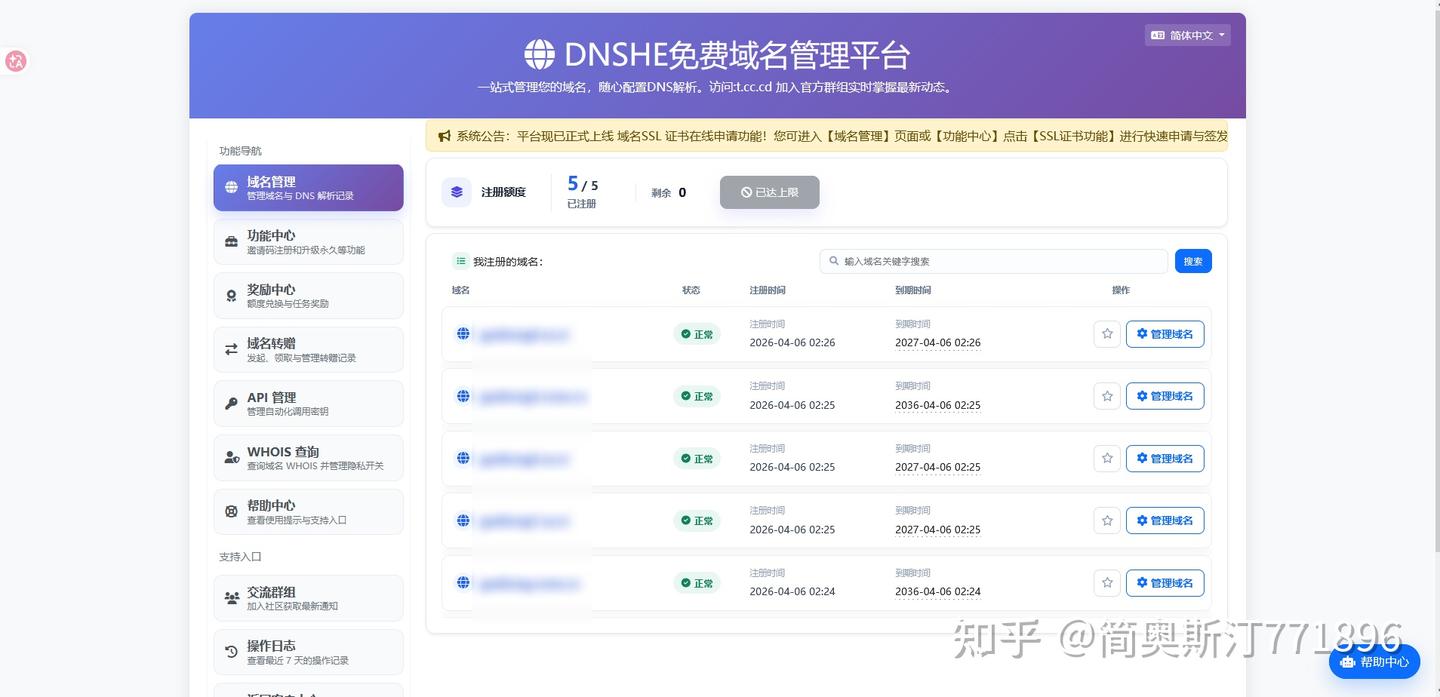Click the transfer arrows icon of 域名转赠
The width and height of the screenshot is (1440, 697).
231,350
